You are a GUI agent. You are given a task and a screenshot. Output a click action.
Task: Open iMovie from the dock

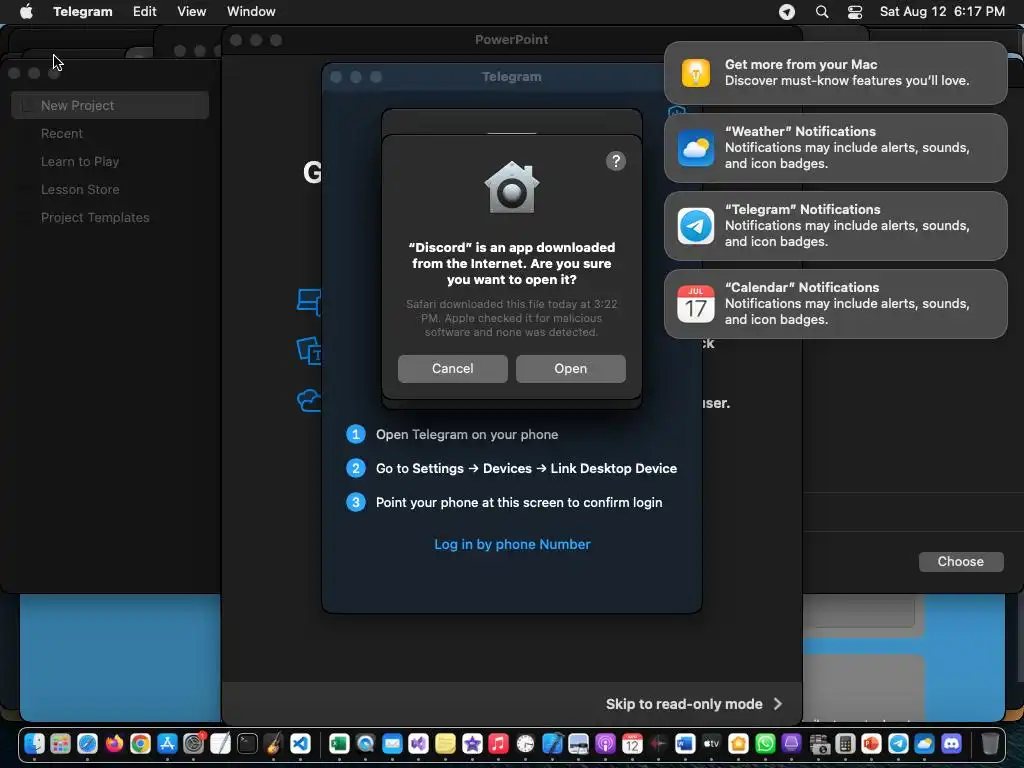coord(472,743)
